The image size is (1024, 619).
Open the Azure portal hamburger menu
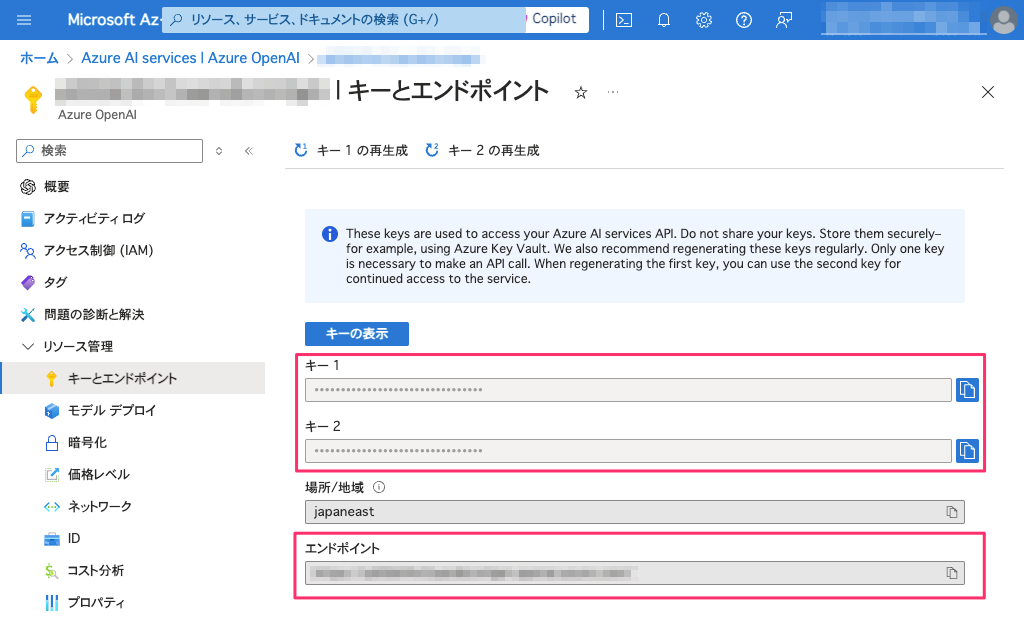point(24,20)
